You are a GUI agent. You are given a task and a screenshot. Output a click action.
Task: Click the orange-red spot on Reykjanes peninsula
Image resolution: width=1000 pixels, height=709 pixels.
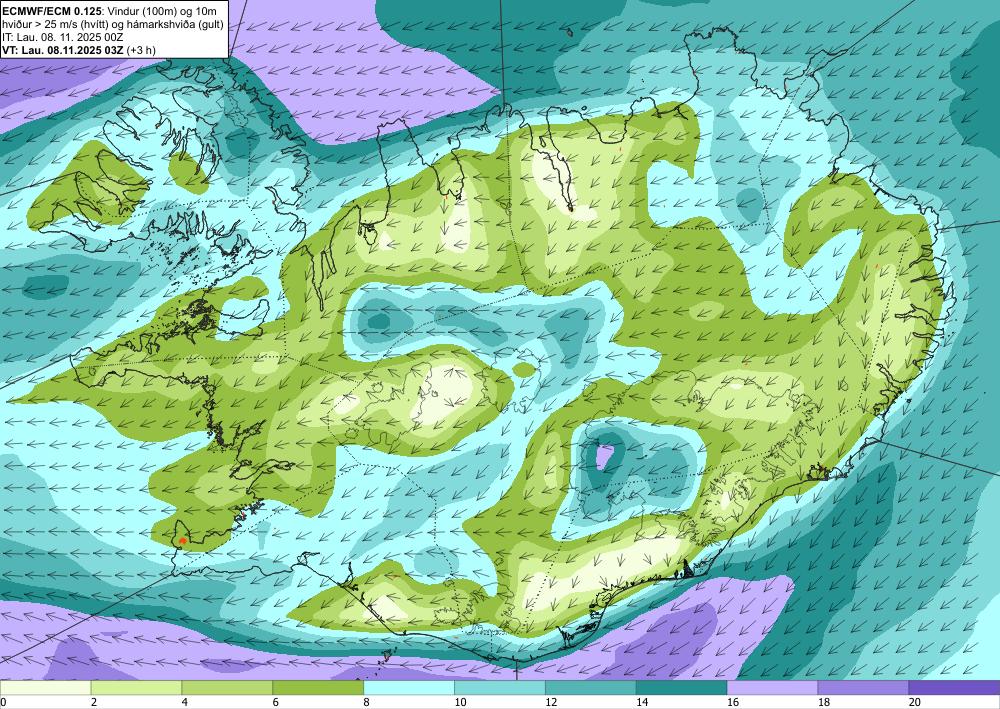tap(183, 541)
